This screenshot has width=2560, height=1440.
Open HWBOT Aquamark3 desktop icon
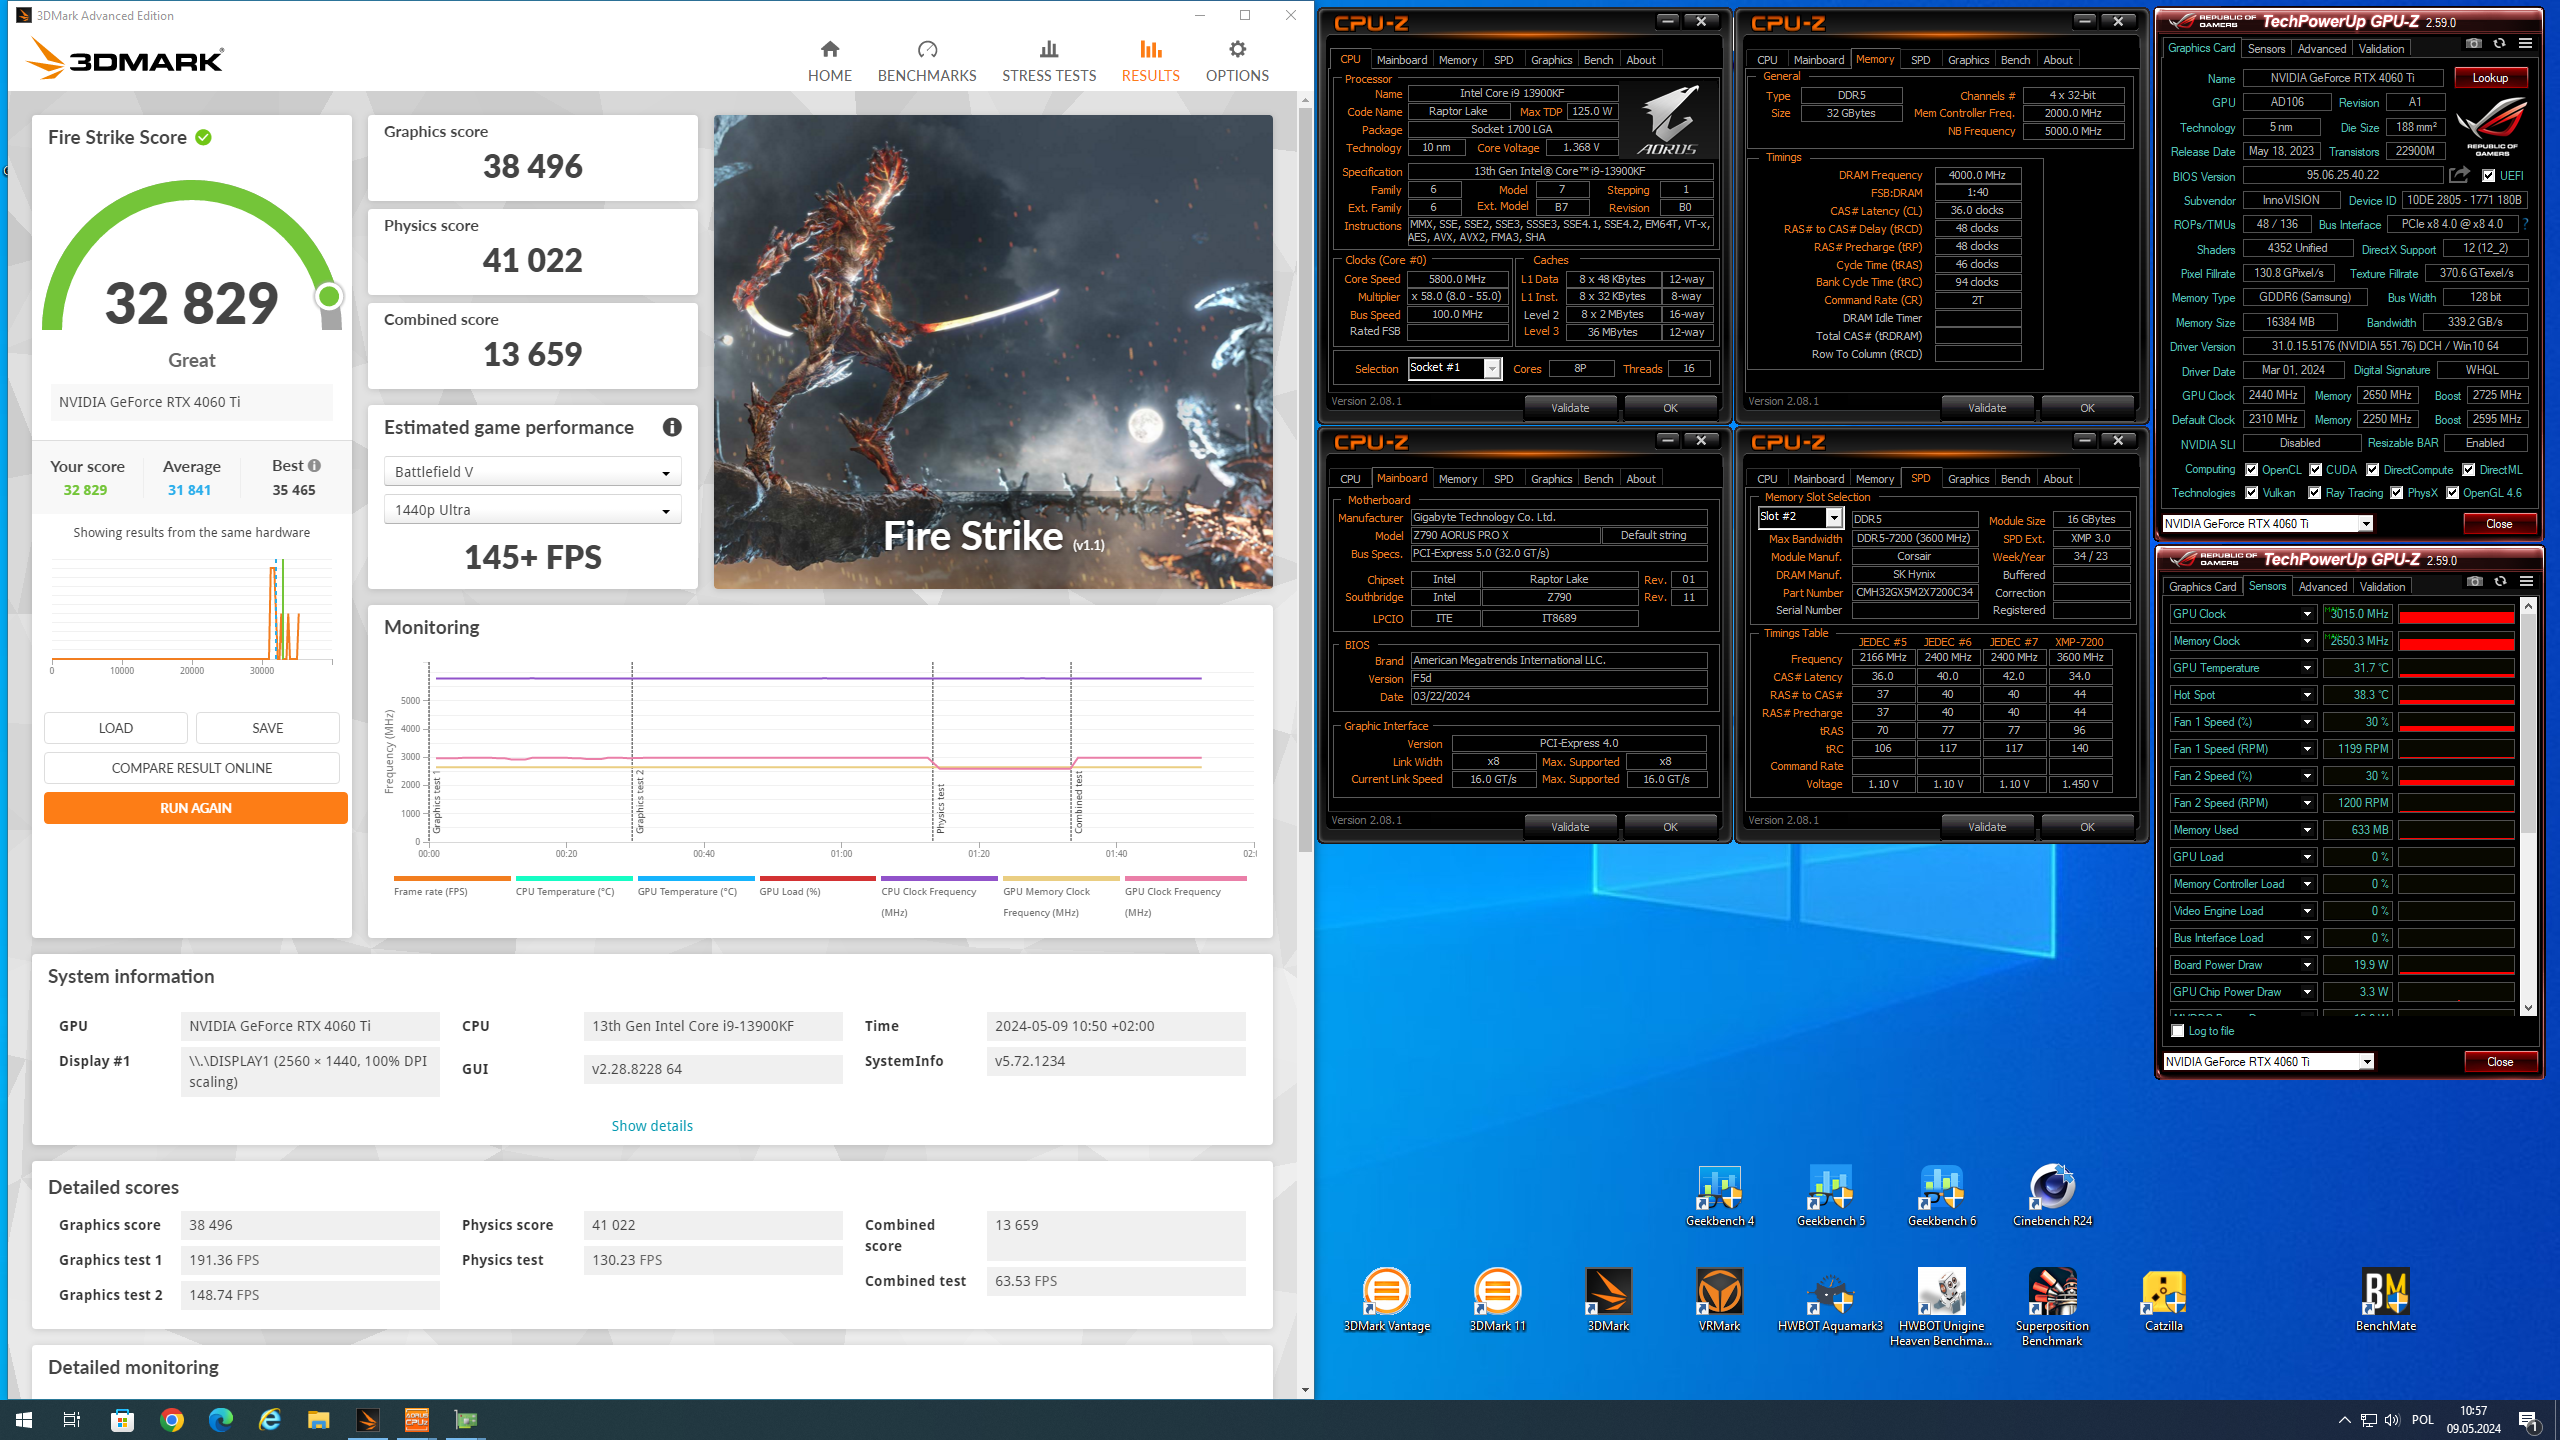coord(1830,1300)
